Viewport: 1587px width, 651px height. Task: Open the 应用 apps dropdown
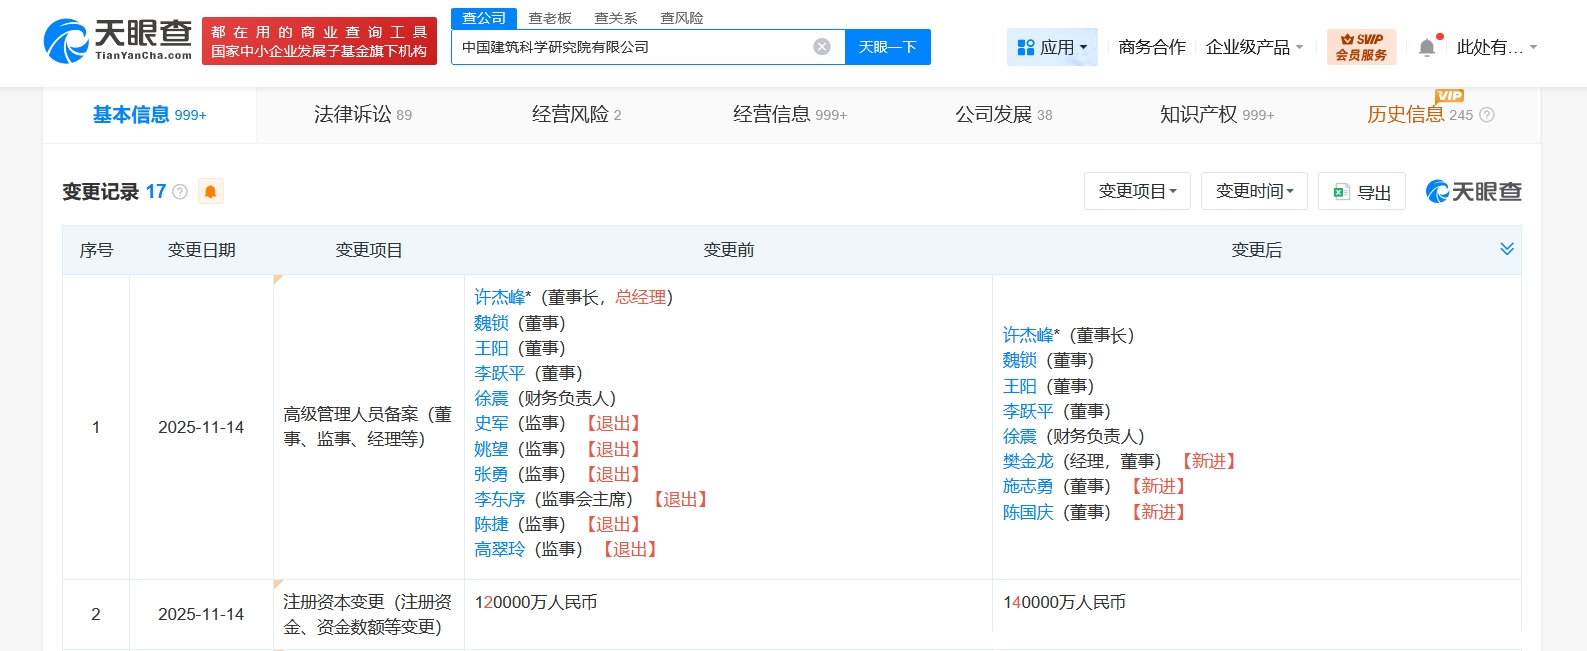[x=1051, y=47]
